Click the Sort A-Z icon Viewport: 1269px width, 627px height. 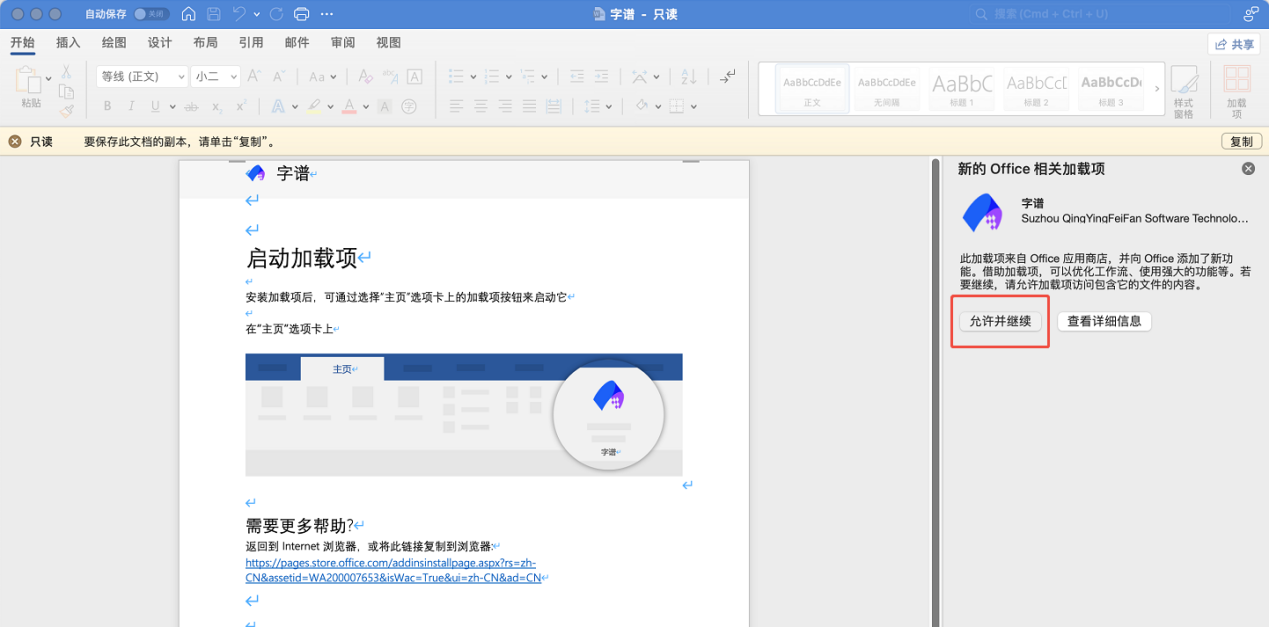pyautogui.click(x=689, y=77)
